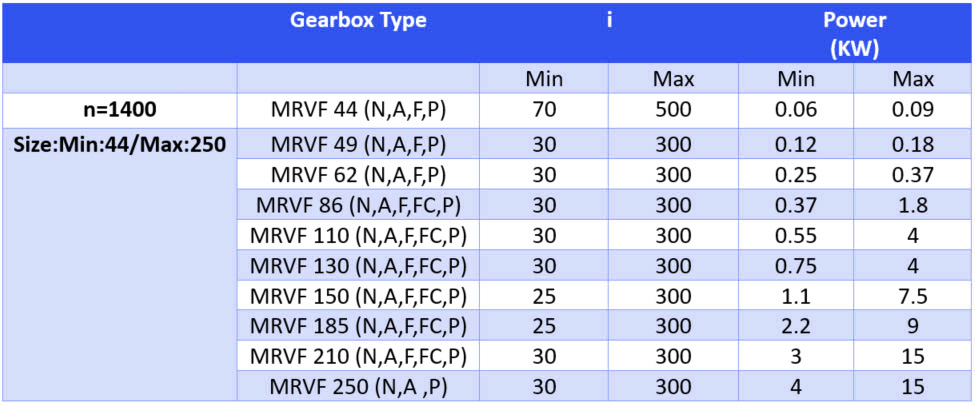The width and height of the screenshot is (975, 406).
Task: Click "Min" subheader under Power (KW)
Action: (x=795, y=80)
